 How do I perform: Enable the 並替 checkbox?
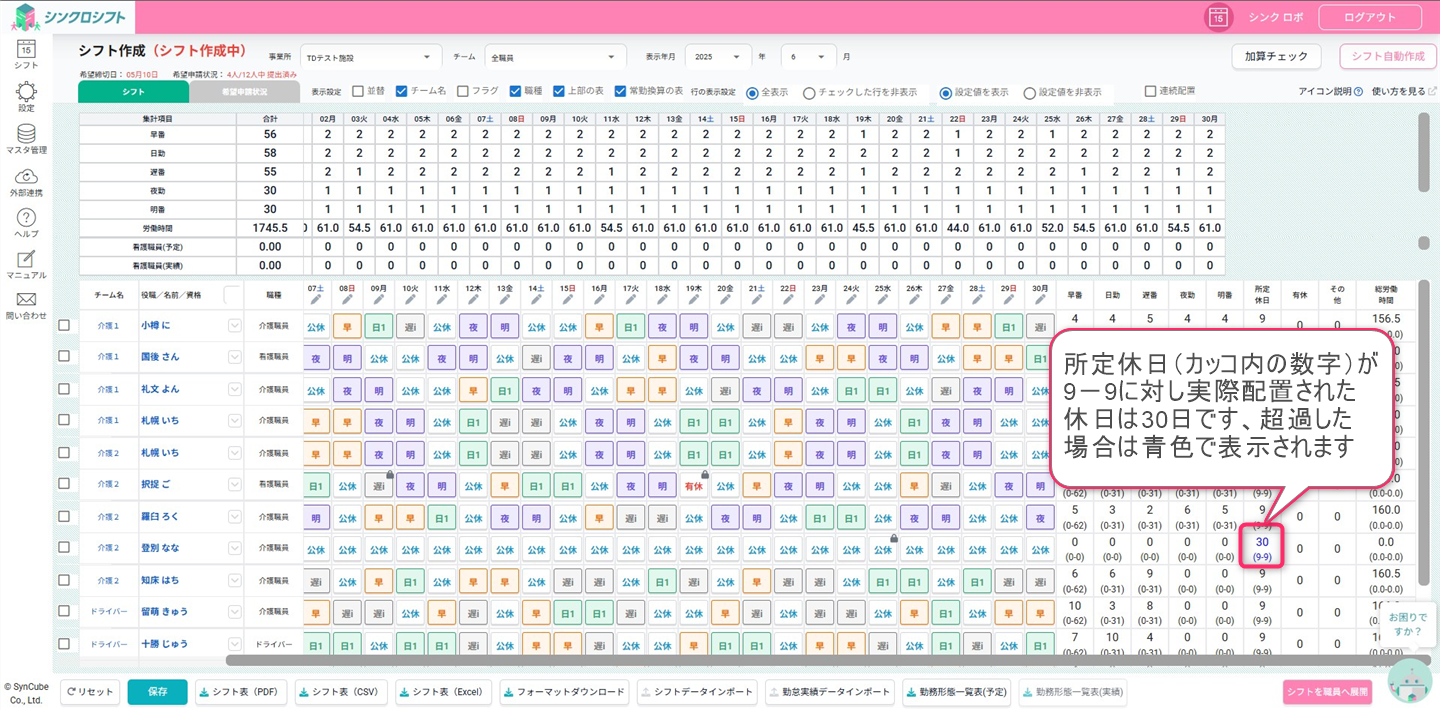pos(358,91)
